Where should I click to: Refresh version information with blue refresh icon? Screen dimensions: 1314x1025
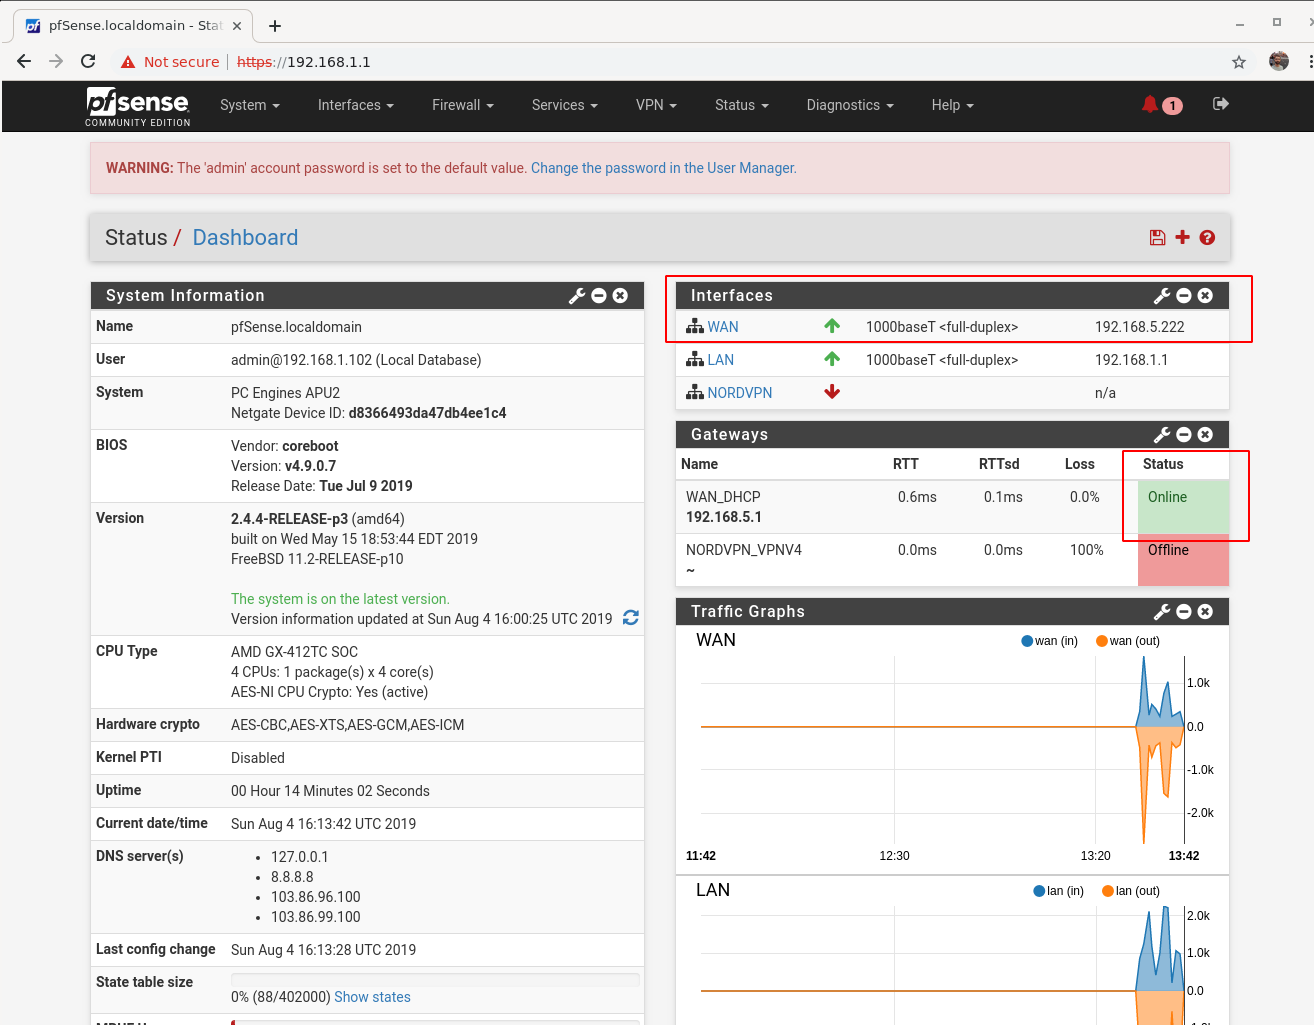[630, 618]
